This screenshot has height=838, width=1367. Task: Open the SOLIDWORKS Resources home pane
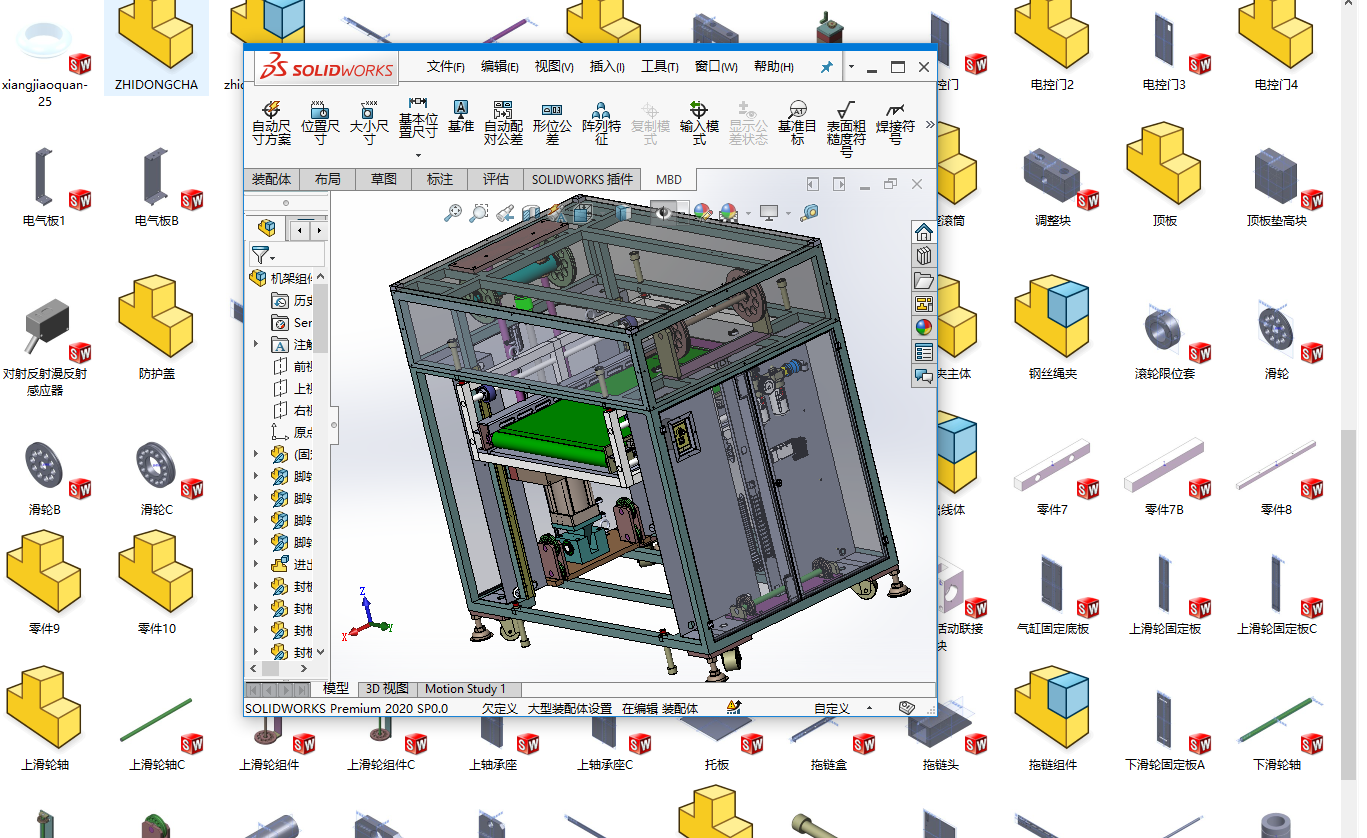coord(924,232)
